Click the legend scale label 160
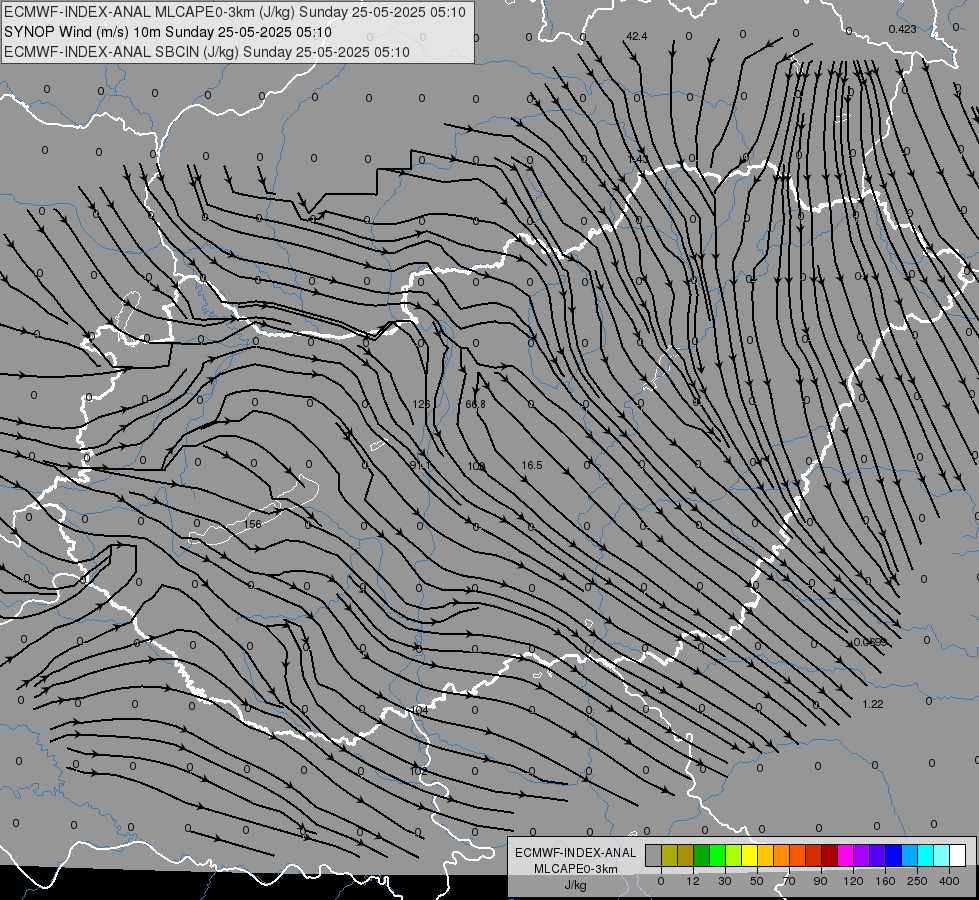Viewport: 979px width, 900px height. (885, 881)
